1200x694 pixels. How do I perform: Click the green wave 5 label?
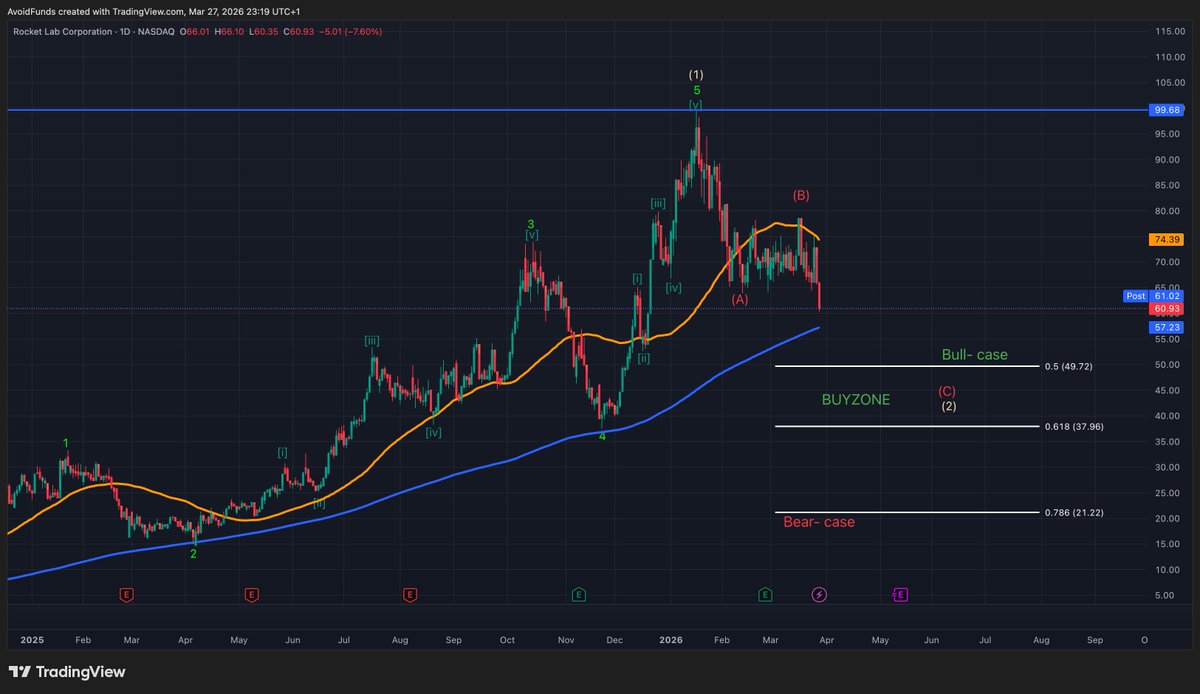[x=696, y=90]
